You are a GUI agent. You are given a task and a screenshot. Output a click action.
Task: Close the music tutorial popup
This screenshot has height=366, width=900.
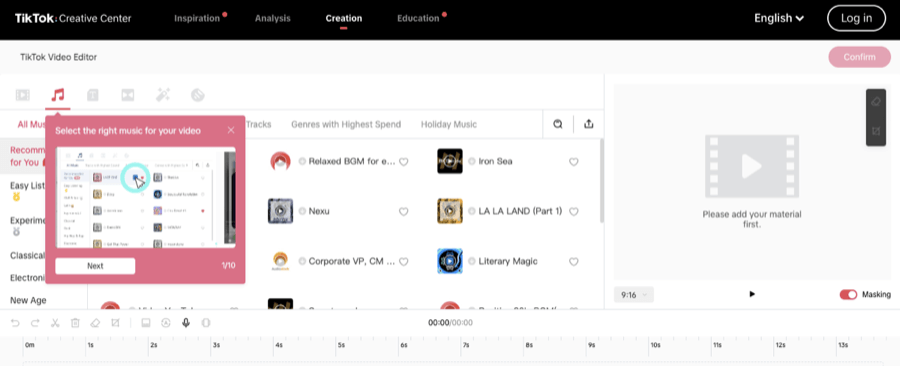pyautogui.click(x=231, y=130)
